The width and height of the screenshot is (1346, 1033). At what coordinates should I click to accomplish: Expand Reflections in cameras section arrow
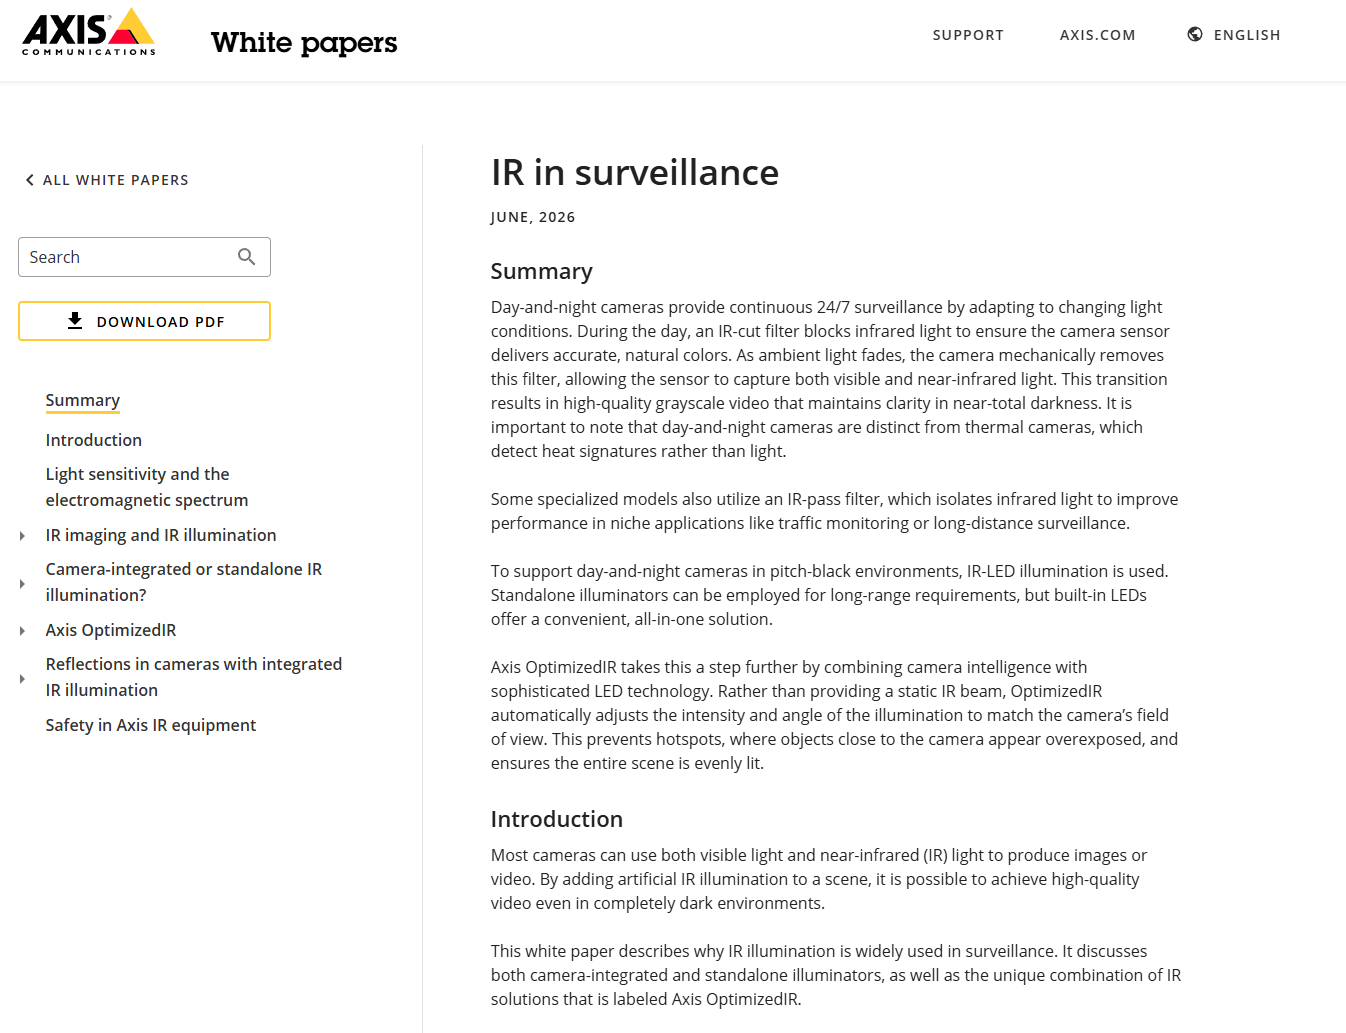(x=22, y=679)
